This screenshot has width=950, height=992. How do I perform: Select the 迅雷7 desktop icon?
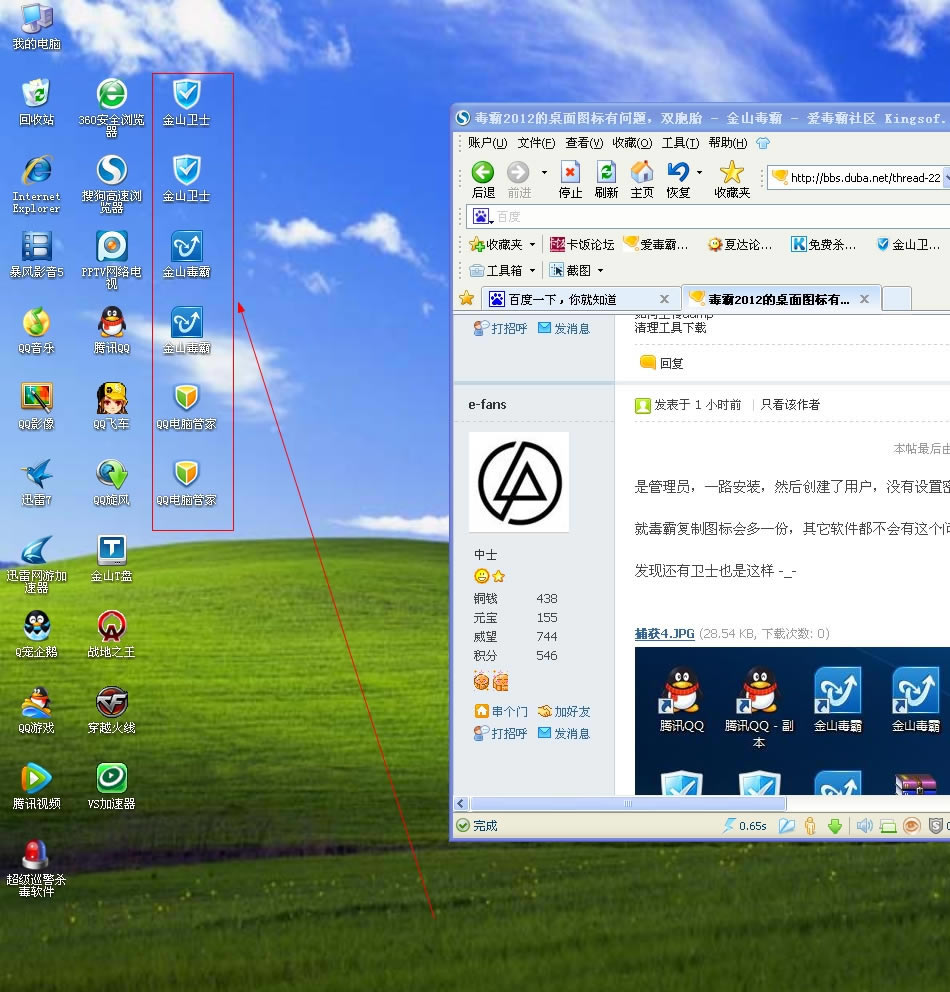37,482
